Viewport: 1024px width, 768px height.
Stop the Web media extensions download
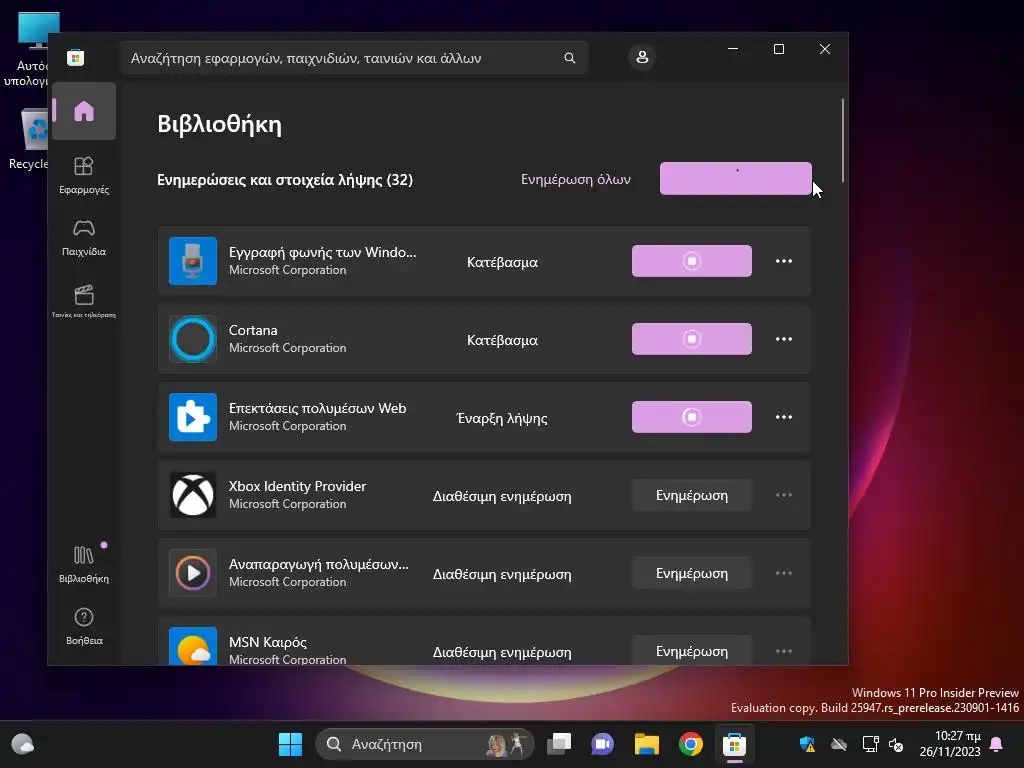[692, 417]
